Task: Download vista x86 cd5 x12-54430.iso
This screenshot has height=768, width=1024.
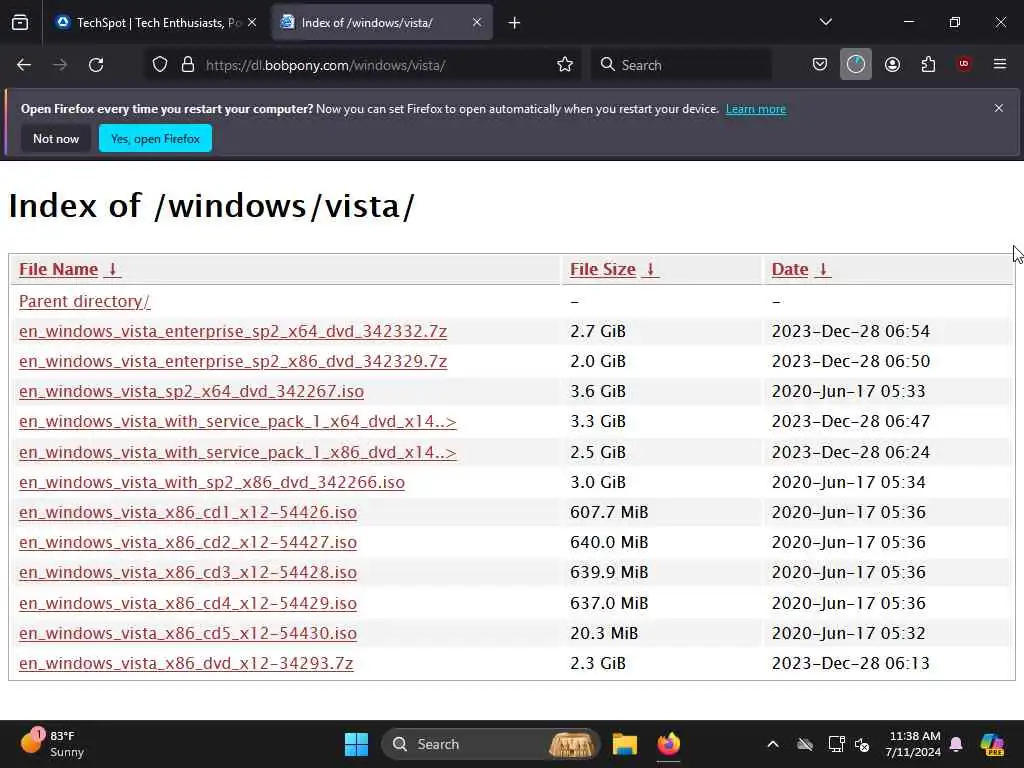Action: (x=188, y=633)
